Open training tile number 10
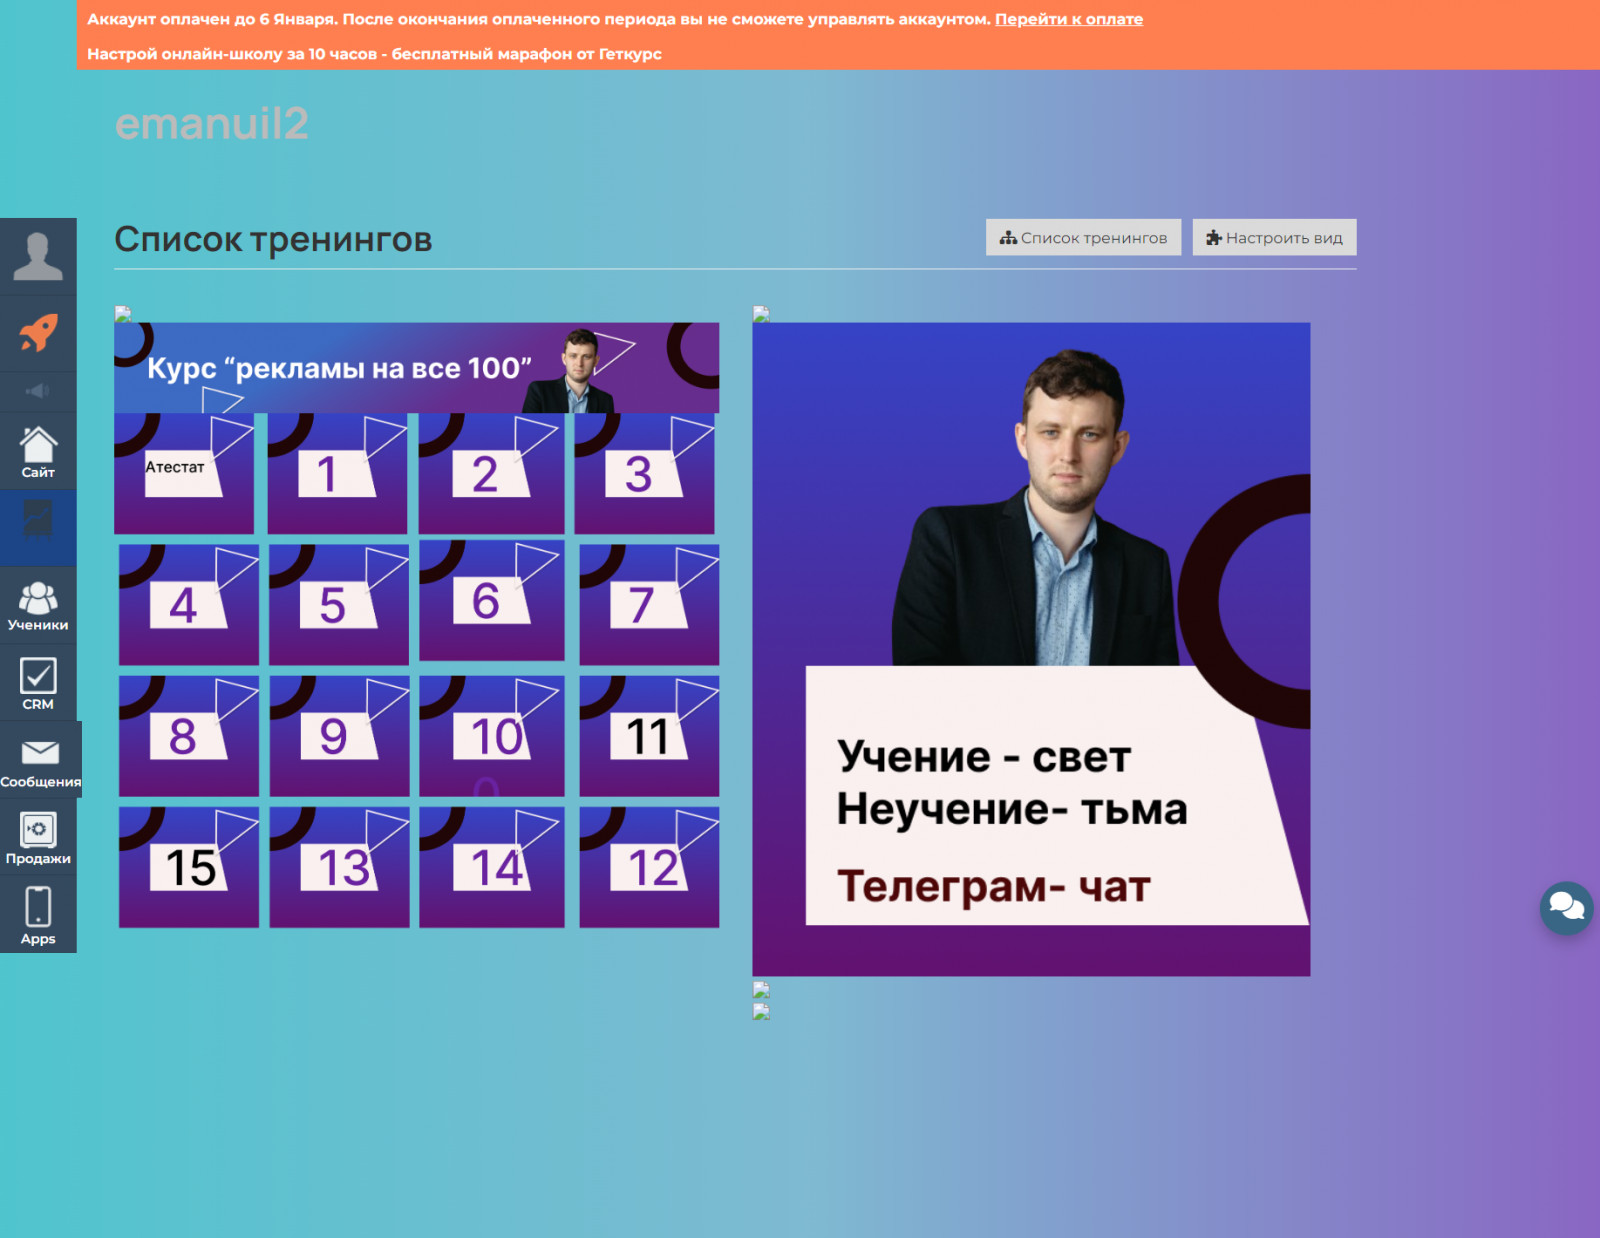This screenshot has width=1600, height=1238. point(491,736)
